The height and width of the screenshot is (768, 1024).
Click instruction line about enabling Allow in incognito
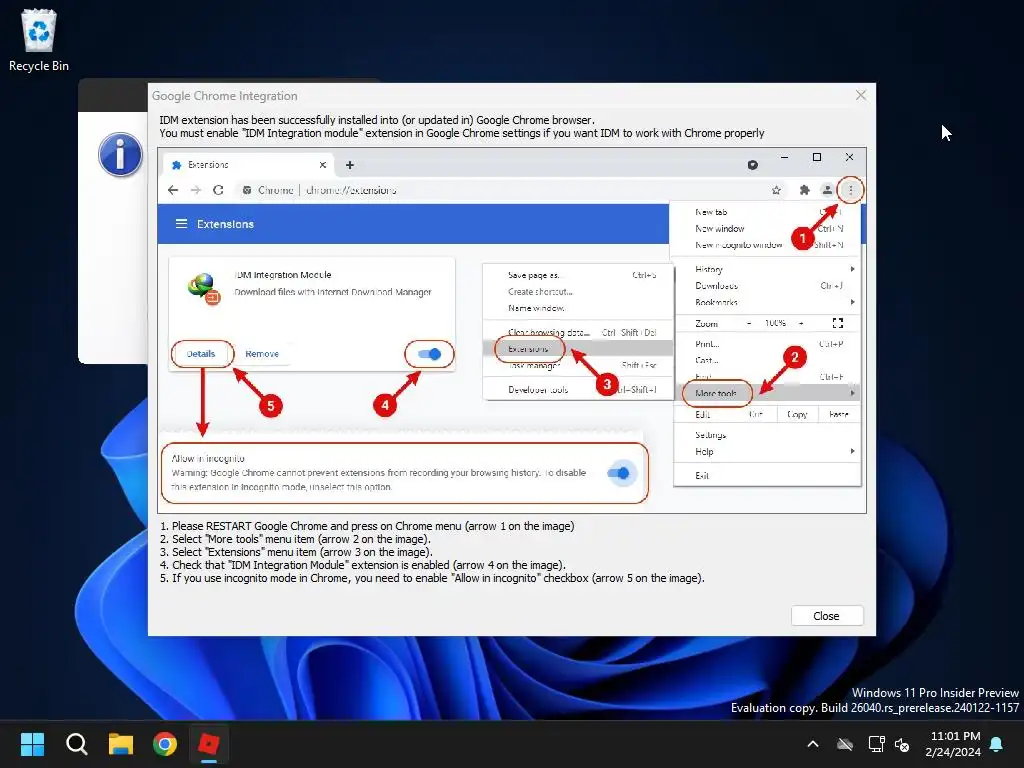(432, 578)
